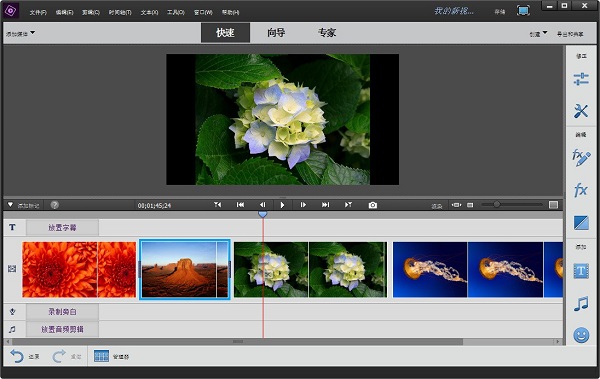Screen dimensions: 600x379
Task: Open the Applied Effects fx pencil icon
Action: (x=581, y=157)
